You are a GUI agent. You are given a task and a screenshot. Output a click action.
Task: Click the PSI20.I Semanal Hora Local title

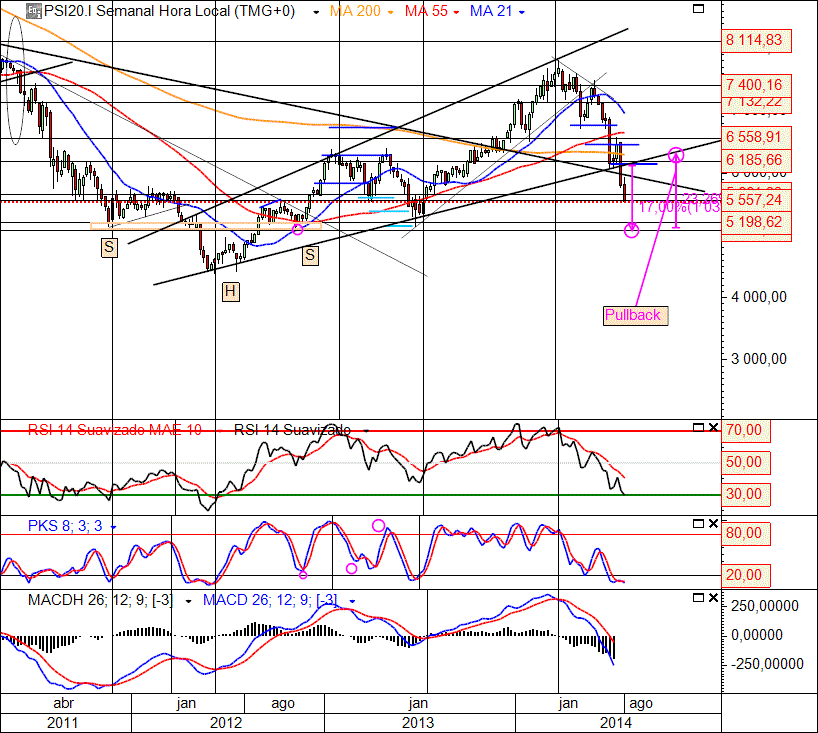169,11
